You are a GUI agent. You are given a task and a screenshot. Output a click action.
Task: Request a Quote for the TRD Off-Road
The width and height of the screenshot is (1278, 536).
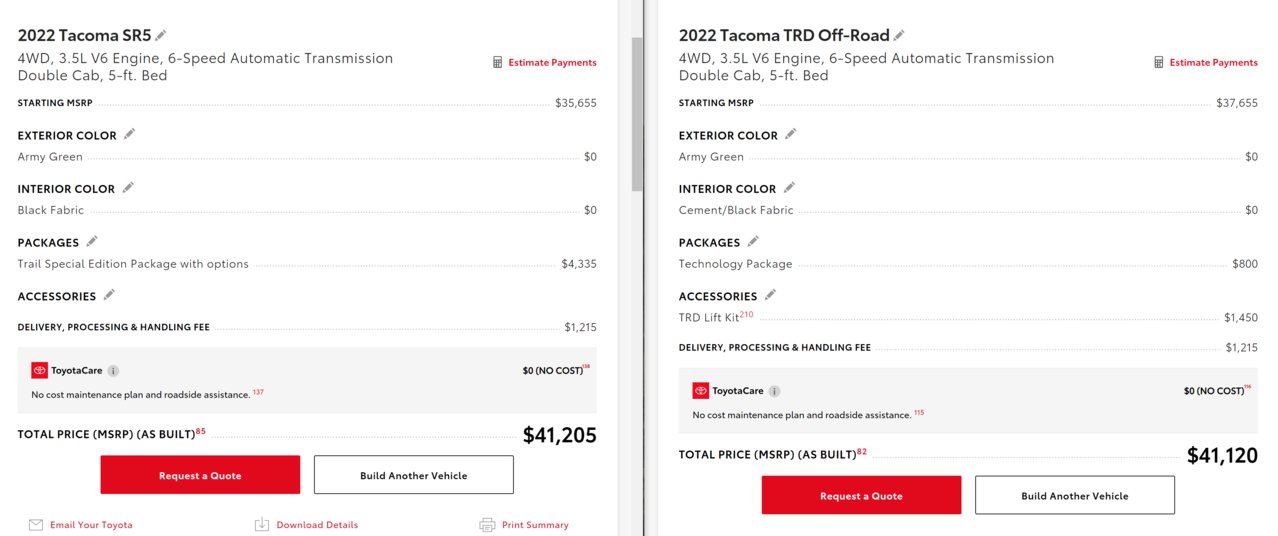pos(861,495)
